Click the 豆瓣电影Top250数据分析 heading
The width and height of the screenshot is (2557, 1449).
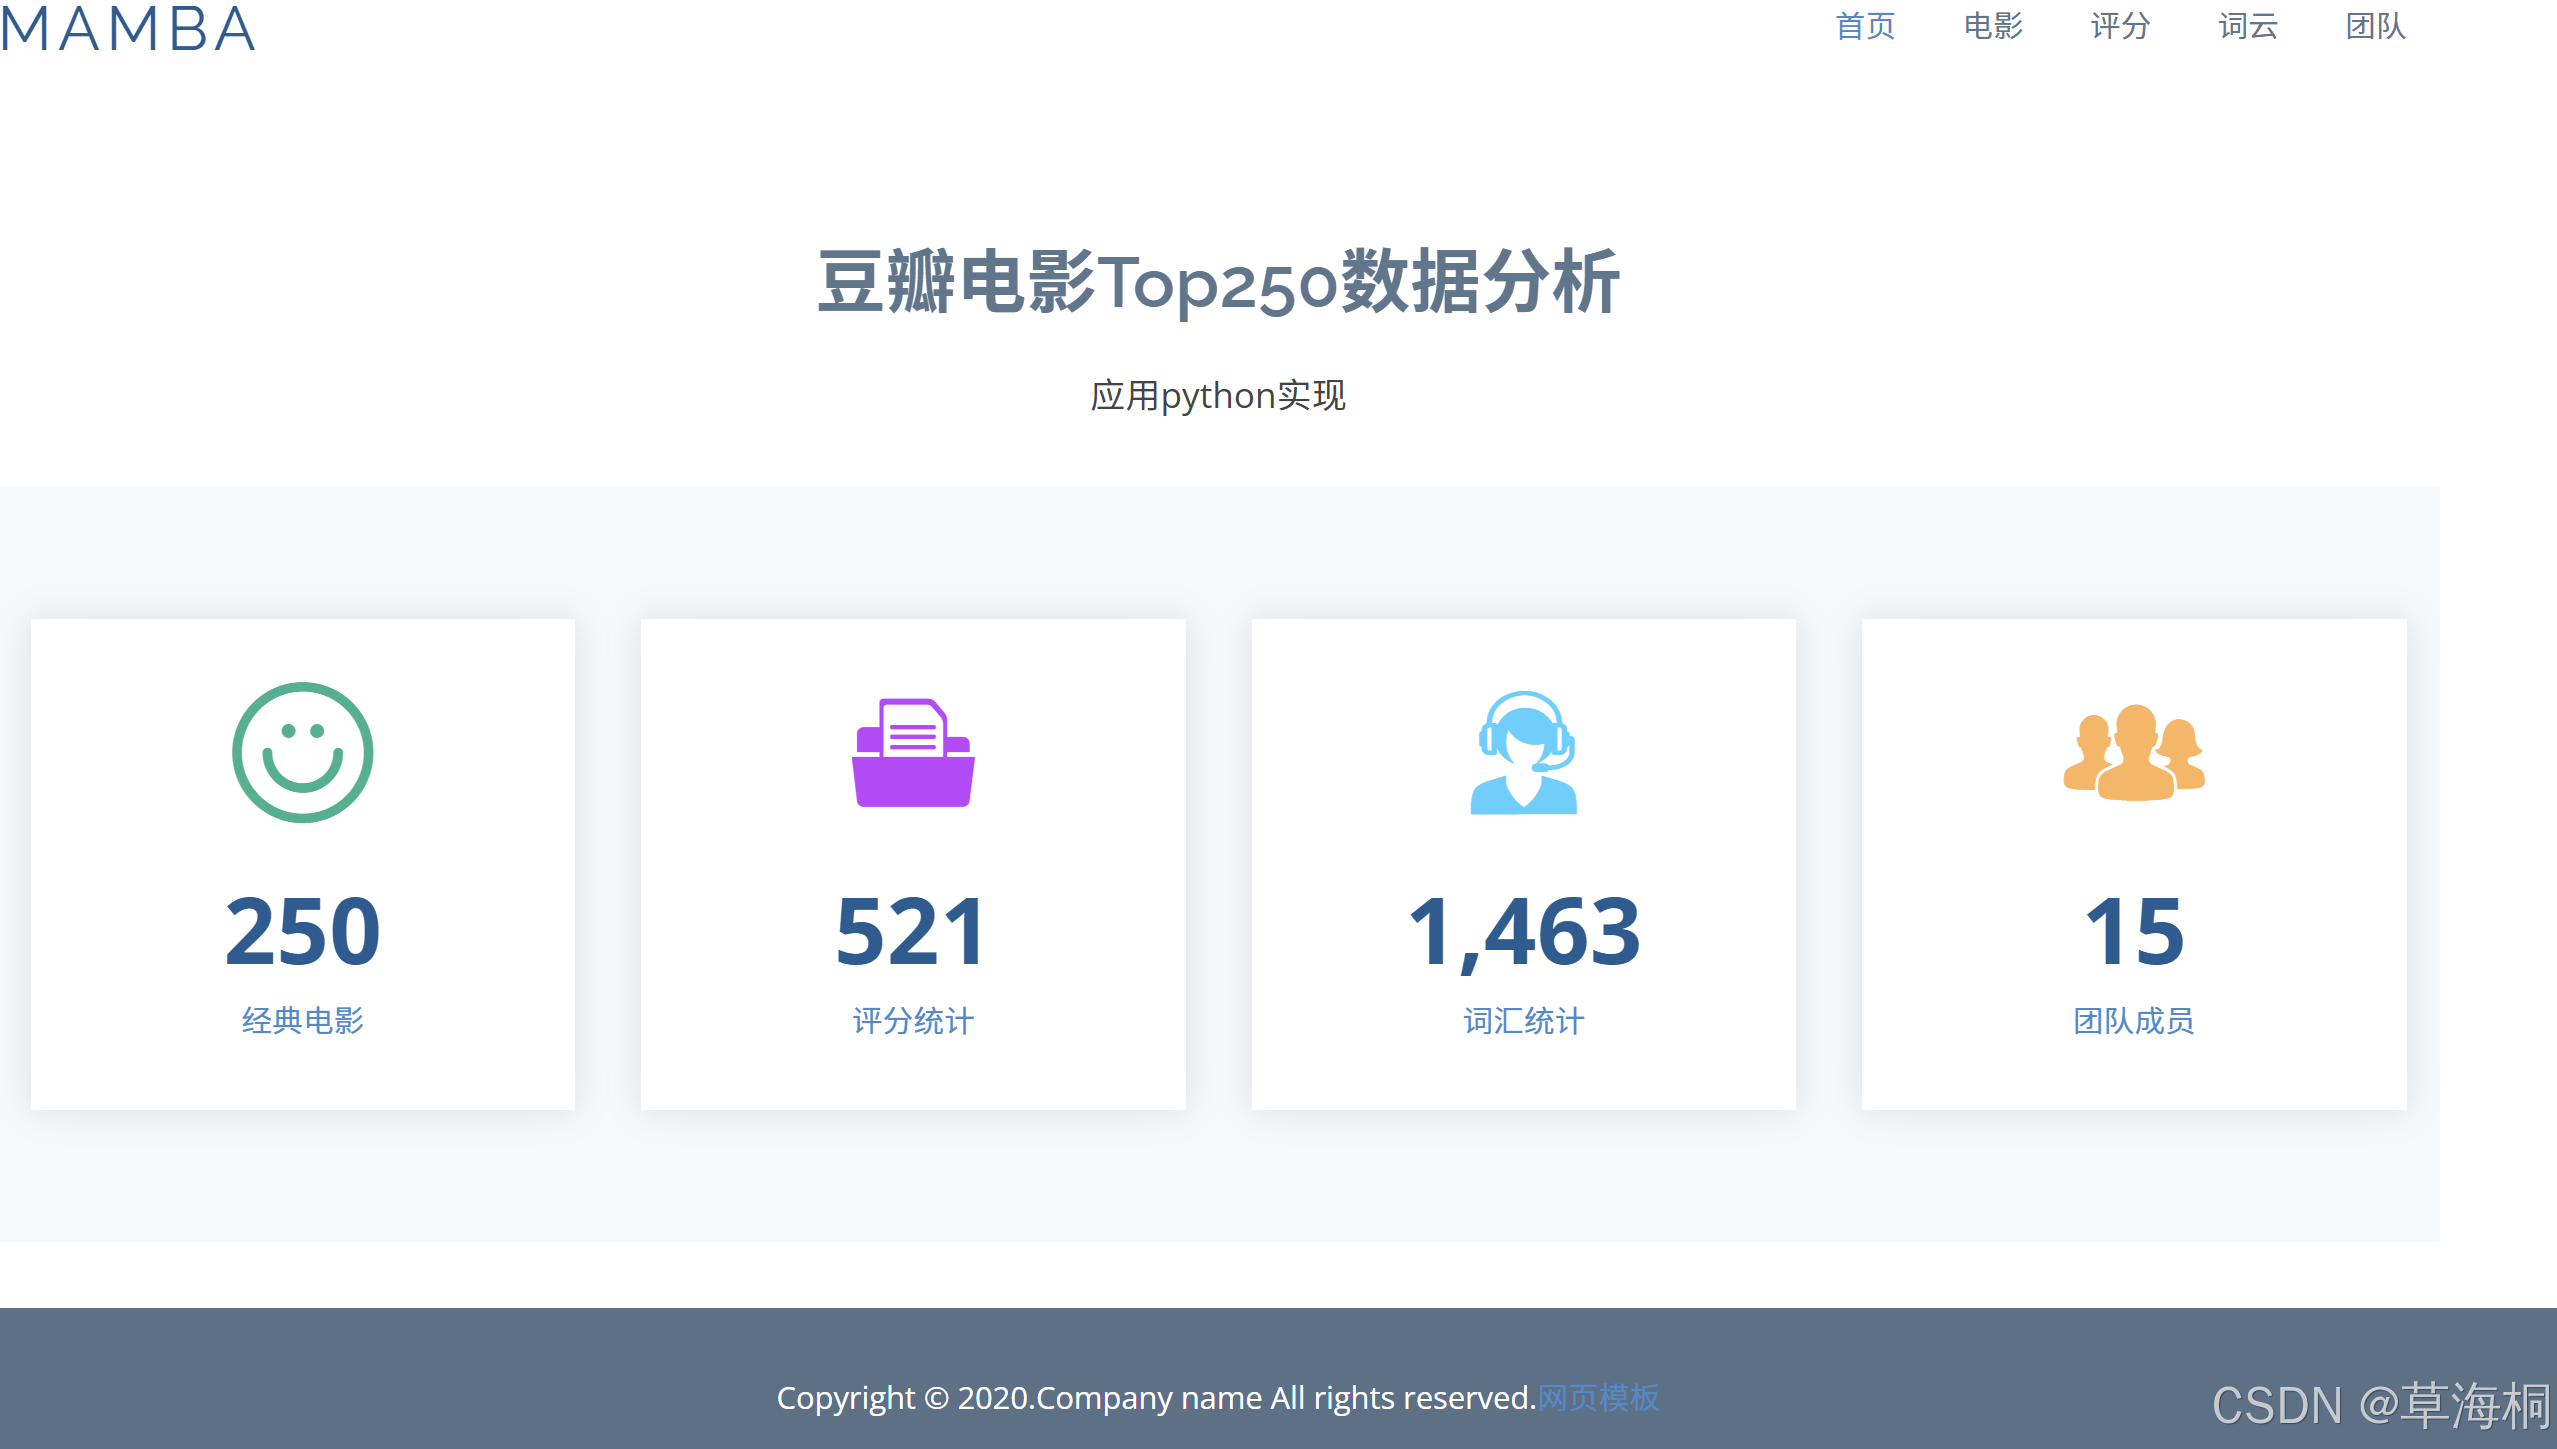click(1218, 283)
